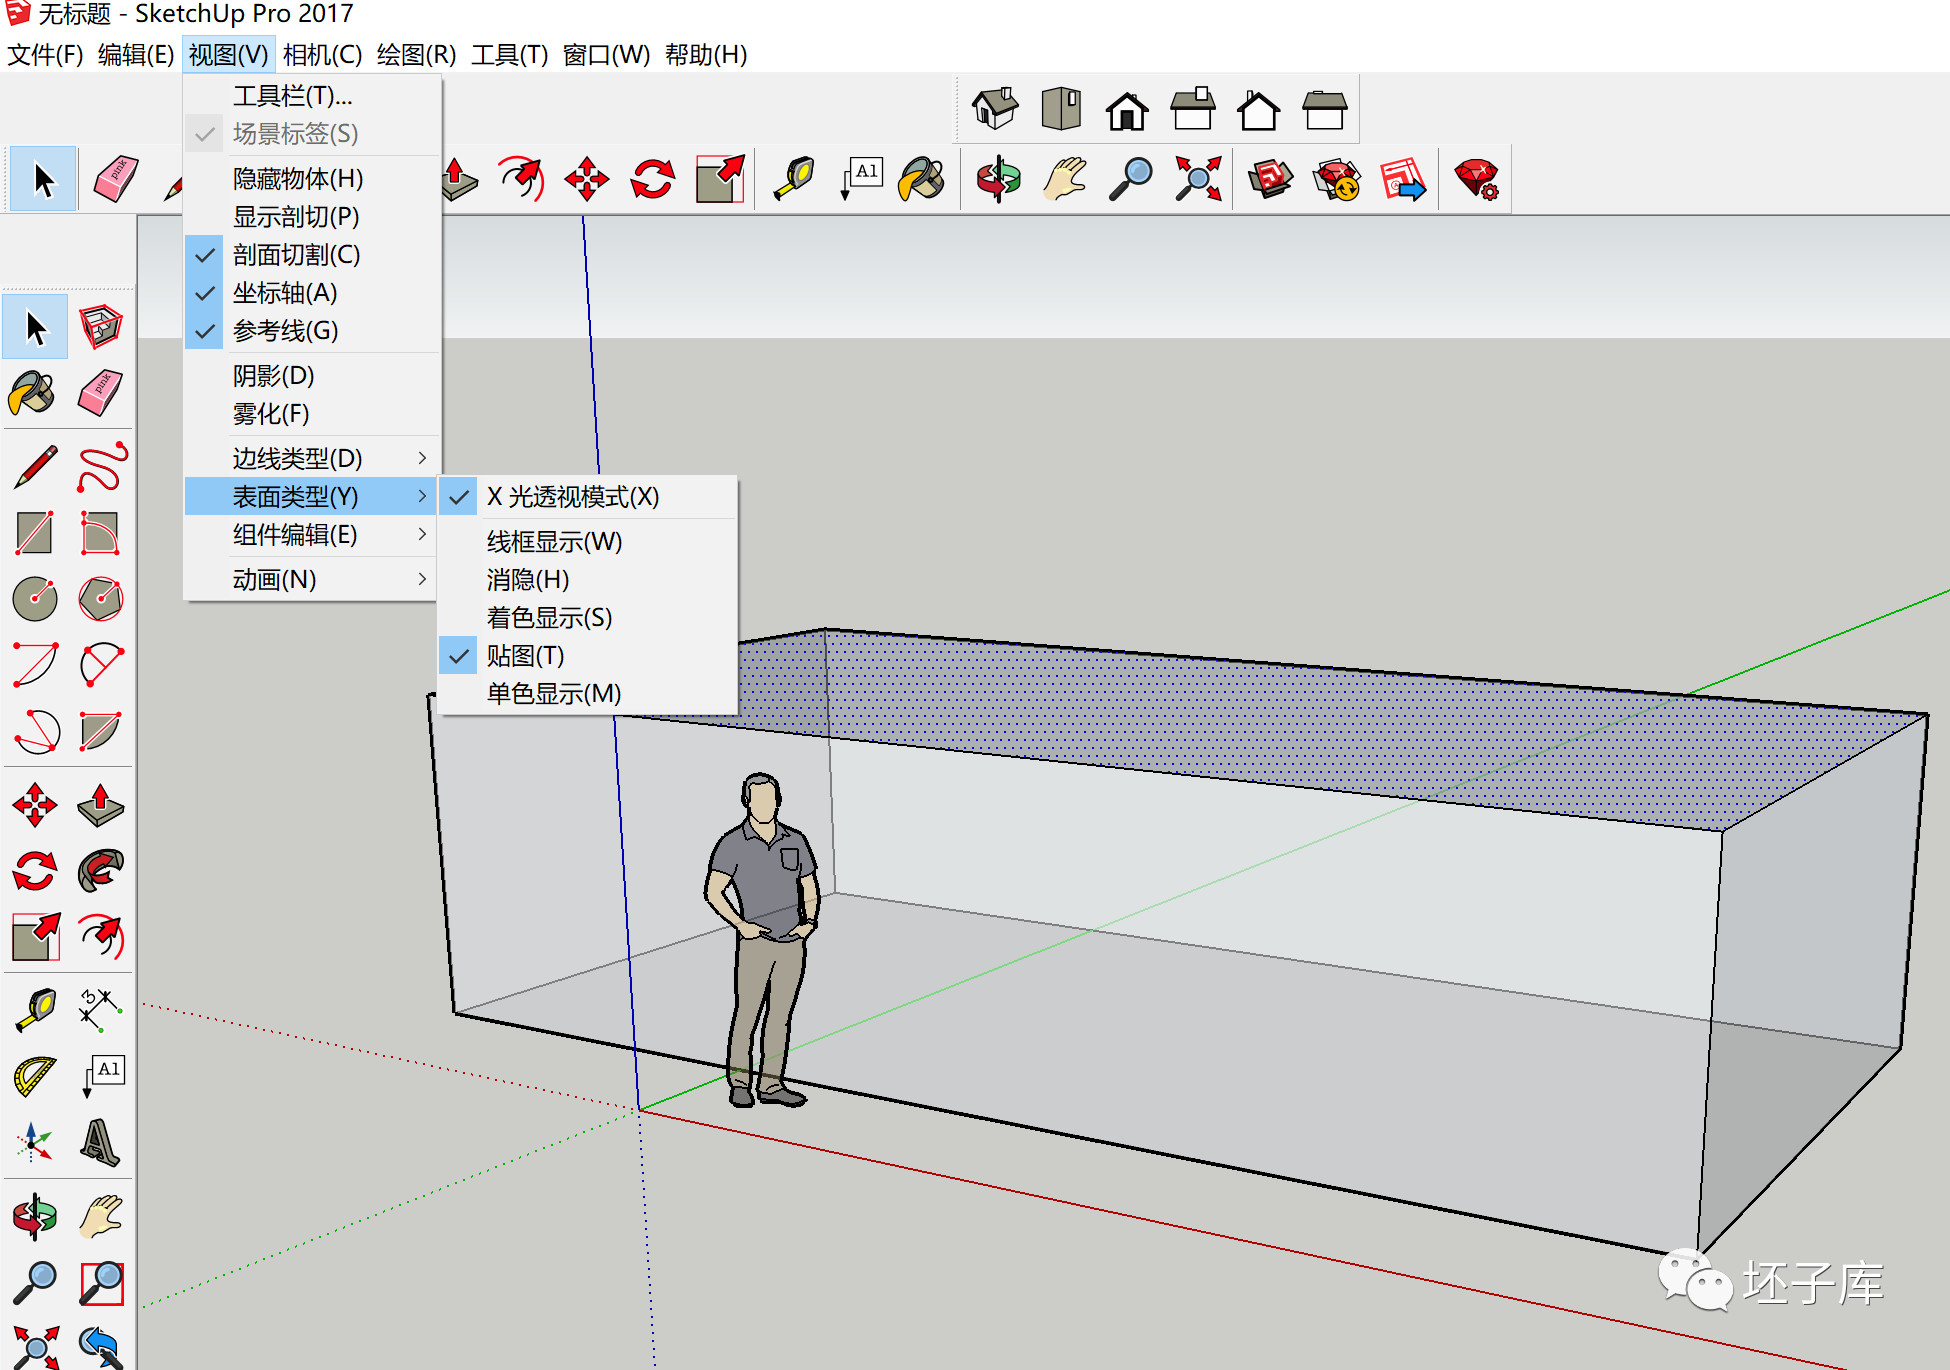Select the Text label tool in top toolbar
This screenshot has width=1950, height=1370.
861,180
